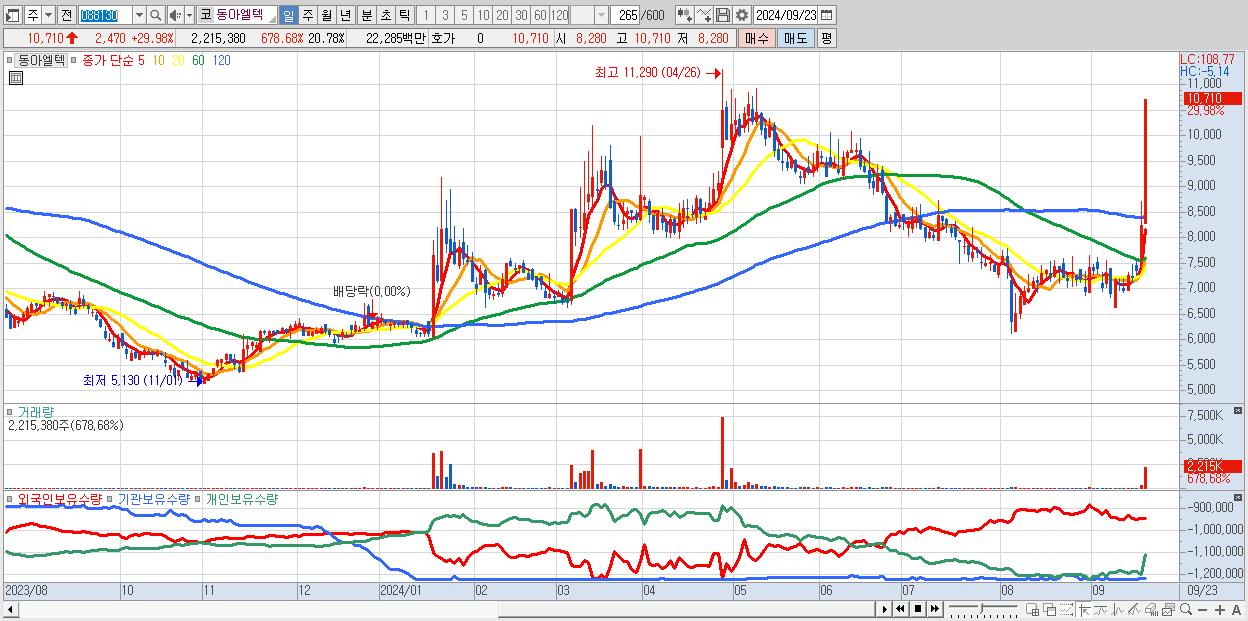This screenshot has width=1248, height=621.
Task: Select the 년 yearly period button
Action: coord(345,15)
